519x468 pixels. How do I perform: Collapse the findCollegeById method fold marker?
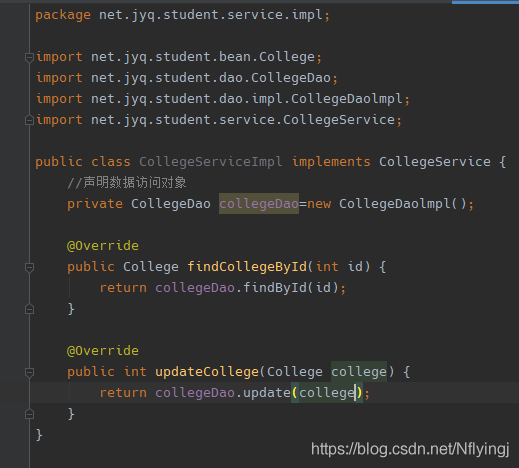(x=29, y=267)
